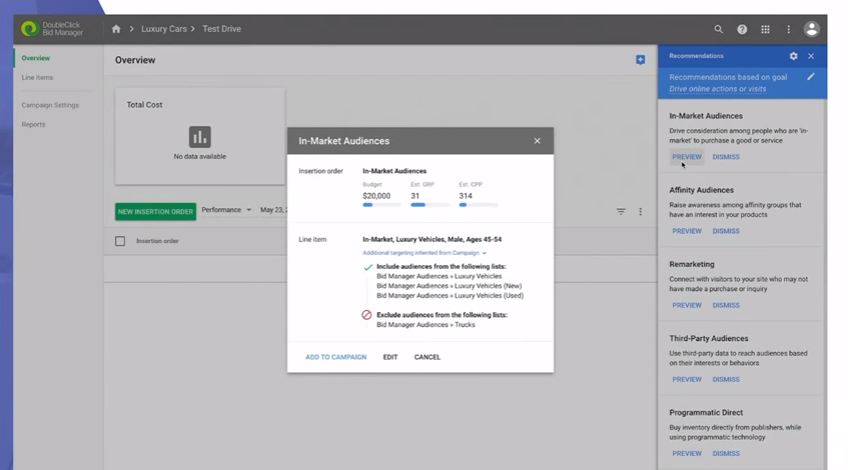848x470 pixels.
Task: Navigate to Luxury Cars breadcrumb
Action: pos(164,29)
